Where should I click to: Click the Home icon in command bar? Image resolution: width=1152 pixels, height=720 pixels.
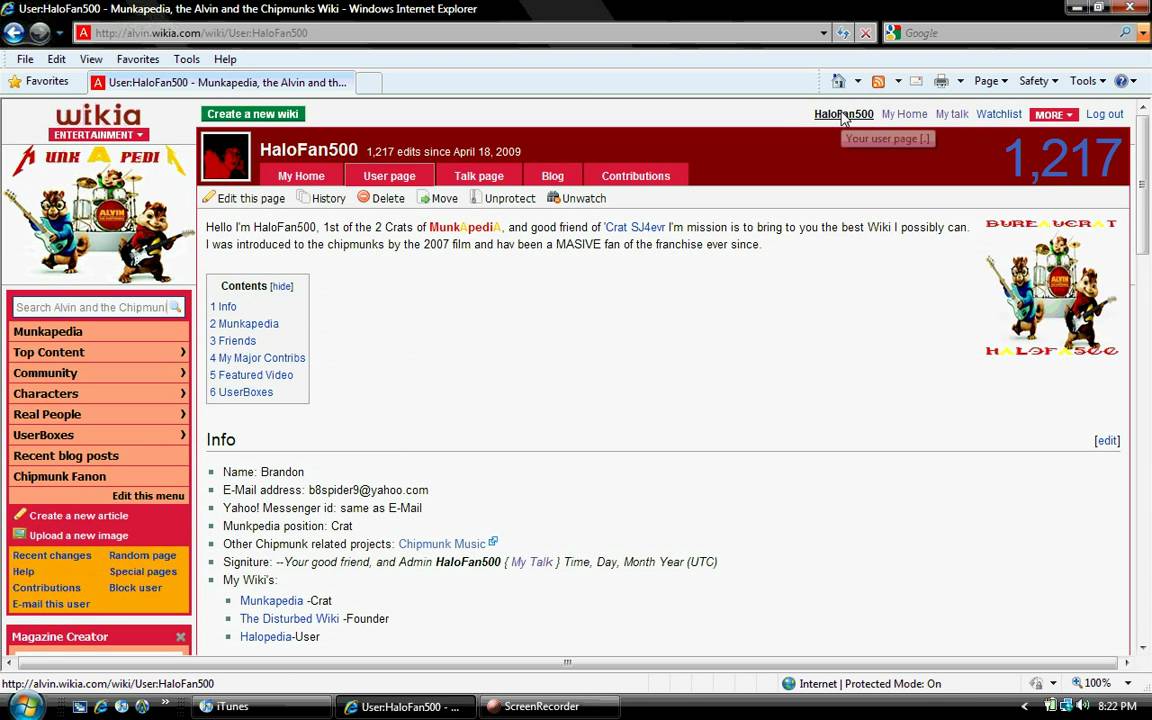pos(838,81)
